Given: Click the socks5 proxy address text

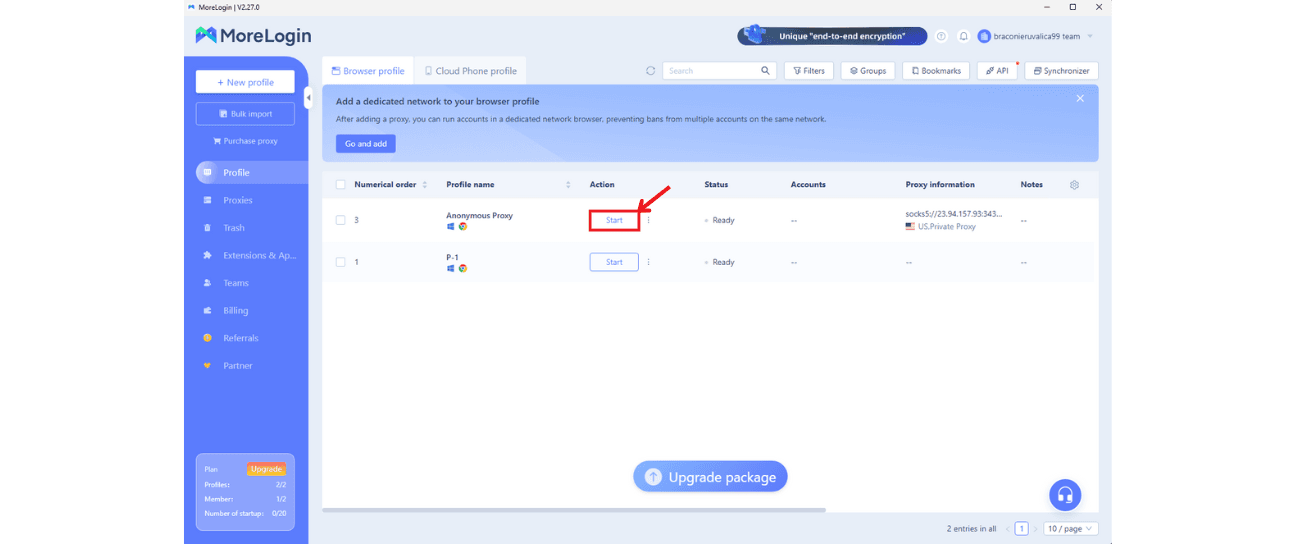Looking at the screenshot, I should (x=953, y=215).
